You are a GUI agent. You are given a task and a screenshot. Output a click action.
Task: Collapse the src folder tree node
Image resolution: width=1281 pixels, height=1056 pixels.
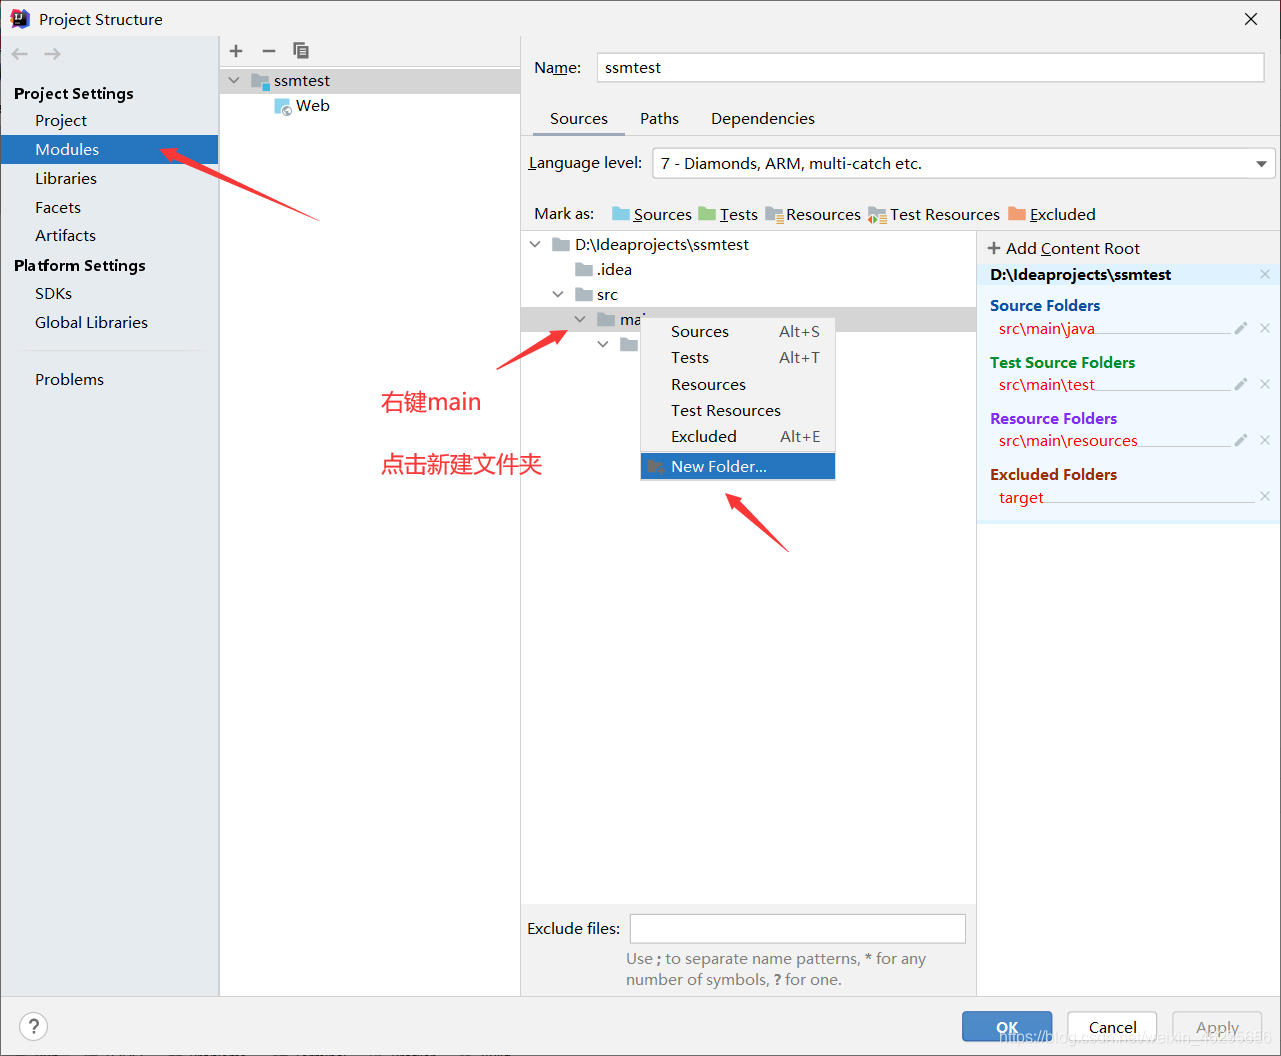pyautogui.click(x=558, y=294)
